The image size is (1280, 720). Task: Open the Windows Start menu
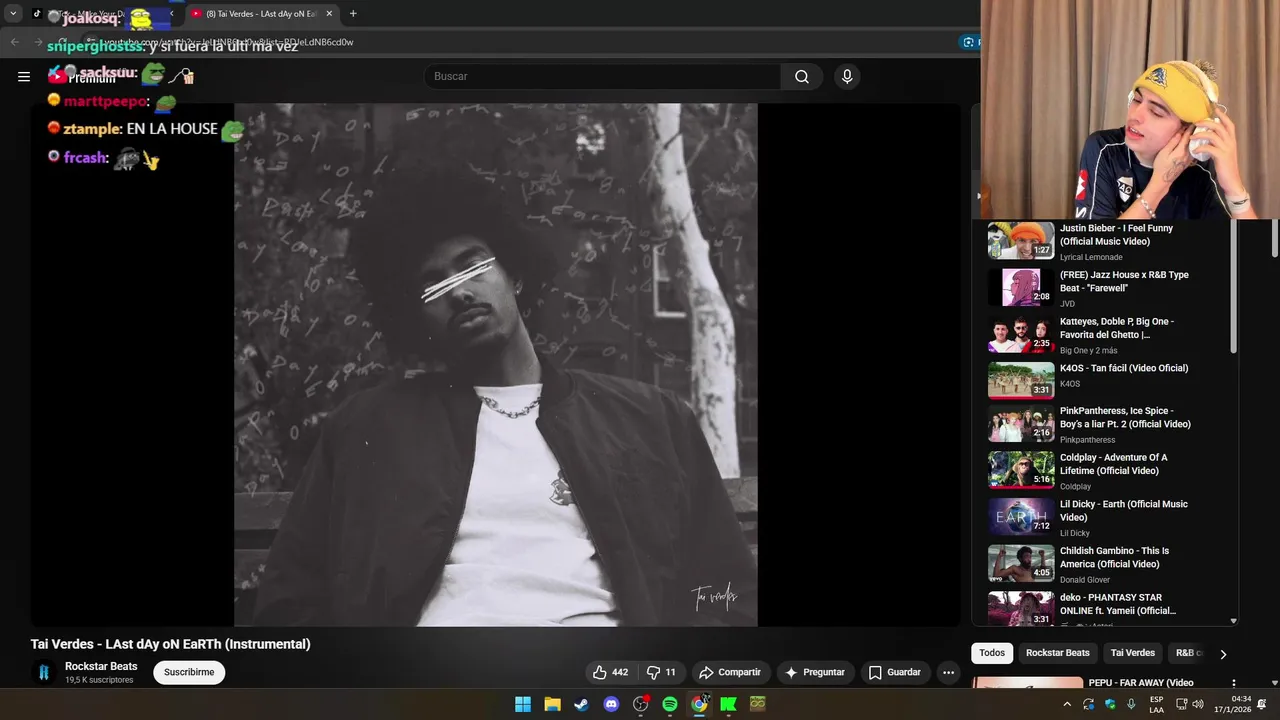coord(523,704)
